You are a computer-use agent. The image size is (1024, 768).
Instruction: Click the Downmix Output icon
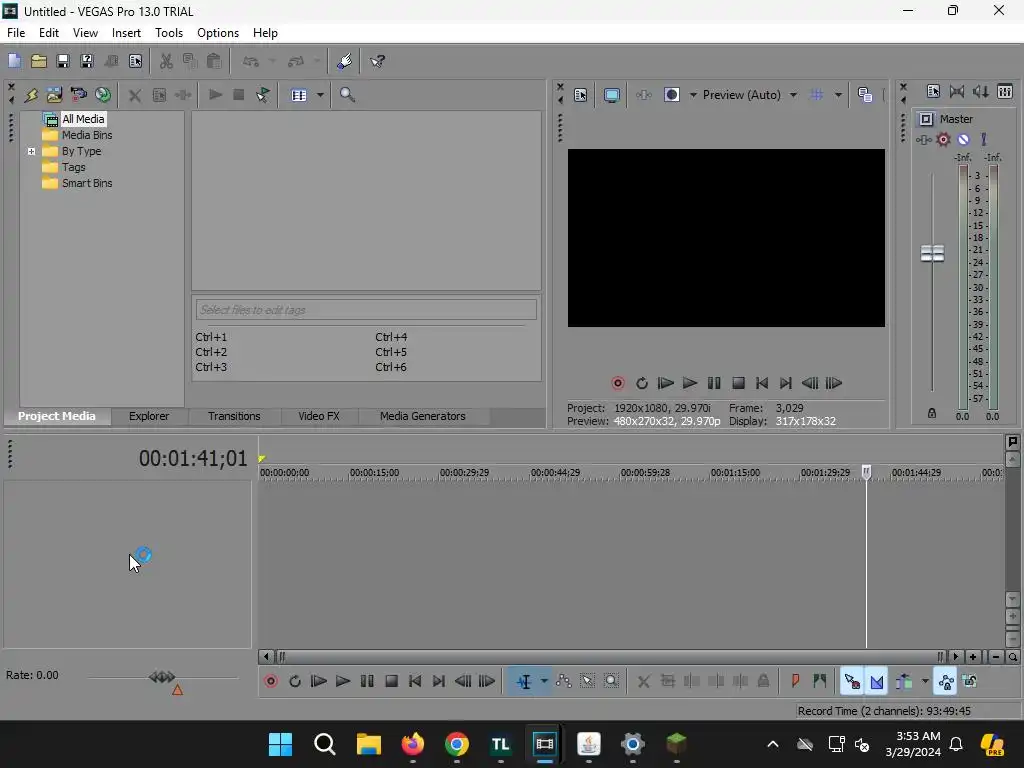[x=957, y=91]
